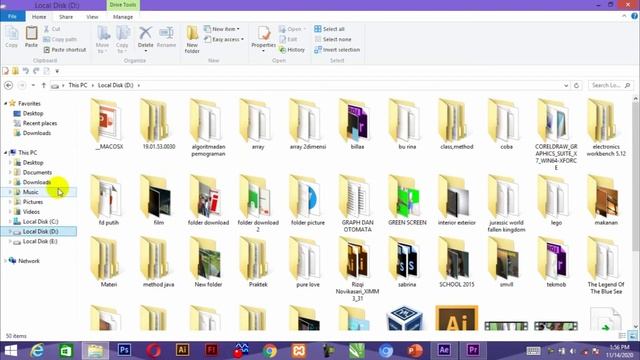Viewport: 640px width, 360px height.
Task: Click the Drive Tools contextual tab
Action: pyautogui.click(x=123, y=5)
